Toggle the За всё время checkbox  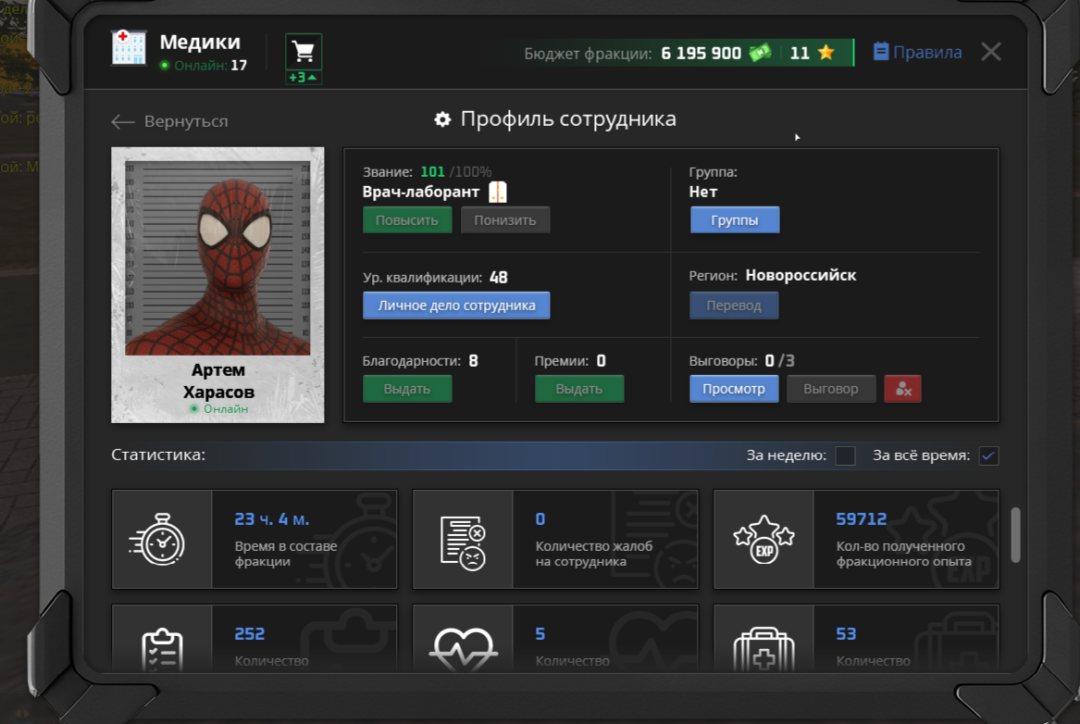pos(988,455)
